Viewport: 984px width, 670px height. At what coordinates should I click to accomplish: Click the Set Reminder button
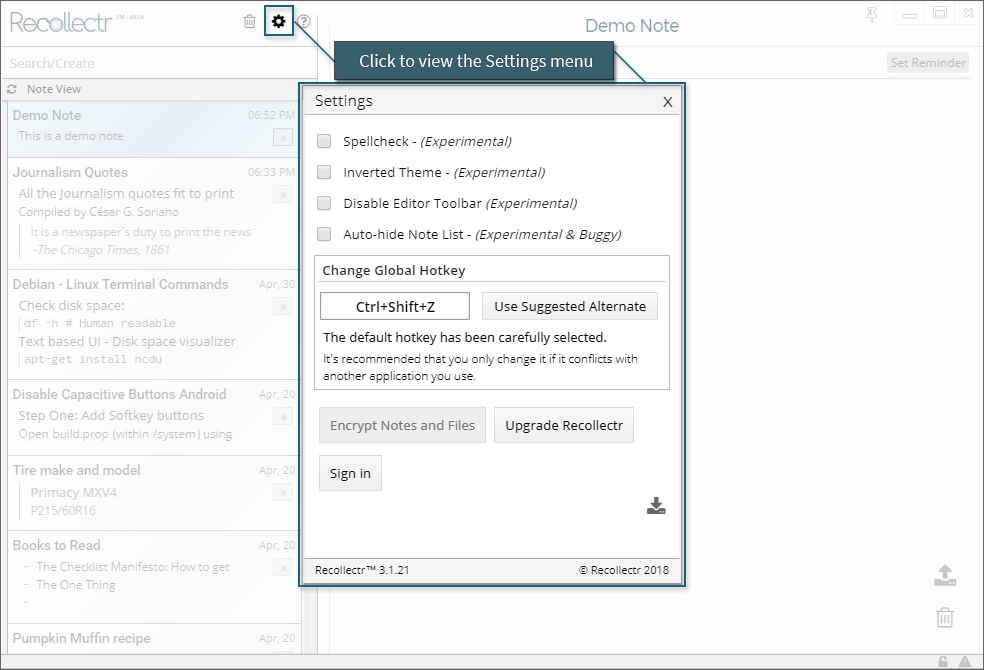click(x=928, y=63)
